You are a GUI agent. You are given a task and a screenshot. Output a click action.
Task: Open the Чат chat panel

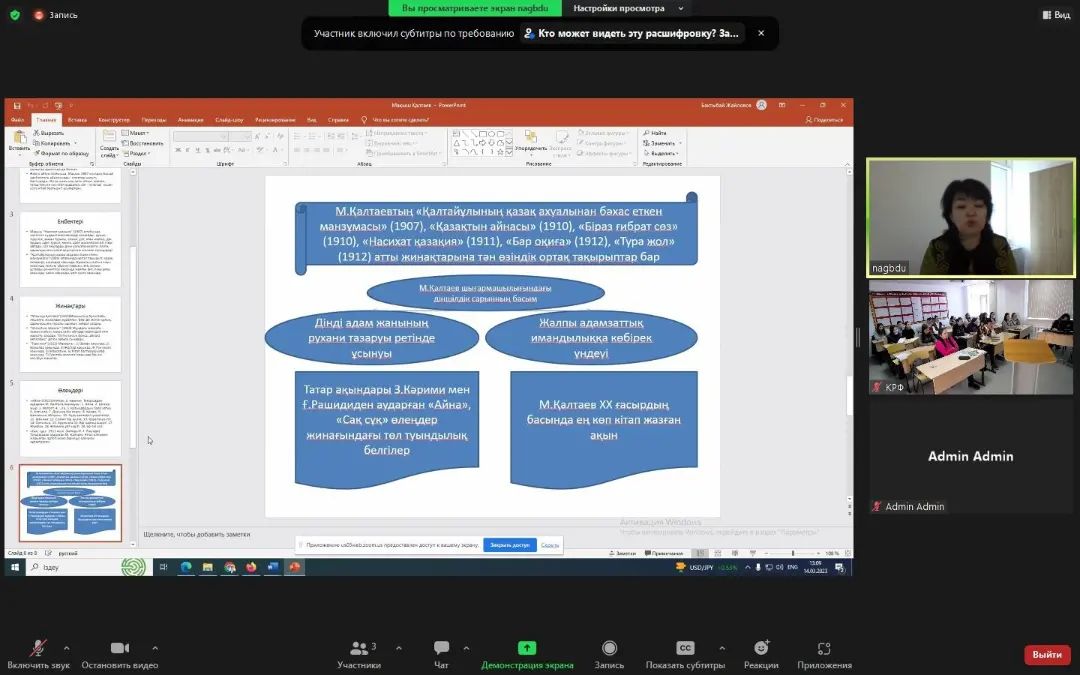(442, 654)
